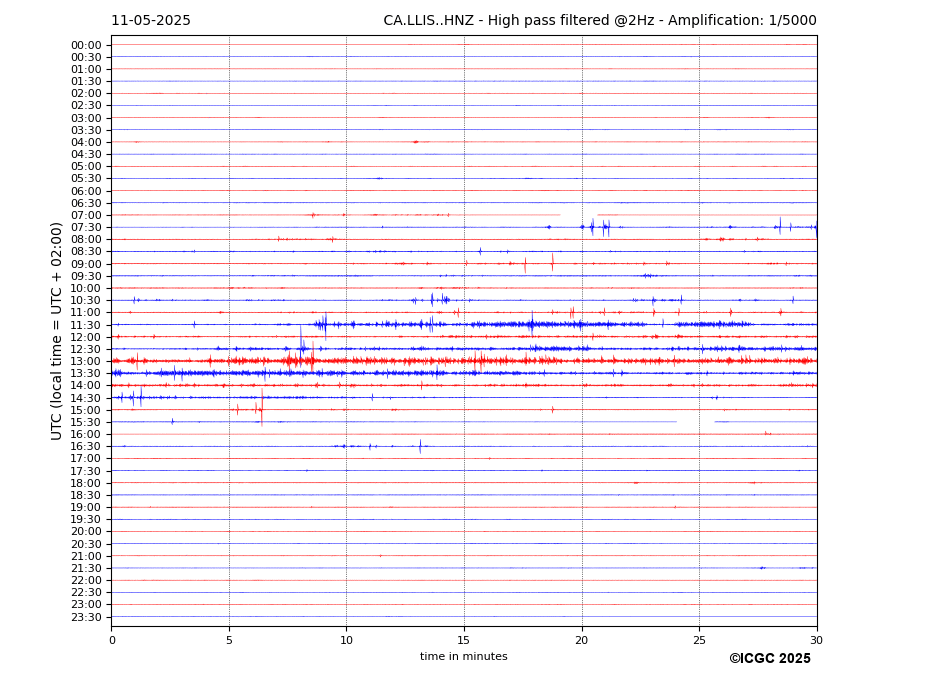This screenshot has width=927, height=696.
Task: Click the 19:00 time row label
Action: pos(86,507)
